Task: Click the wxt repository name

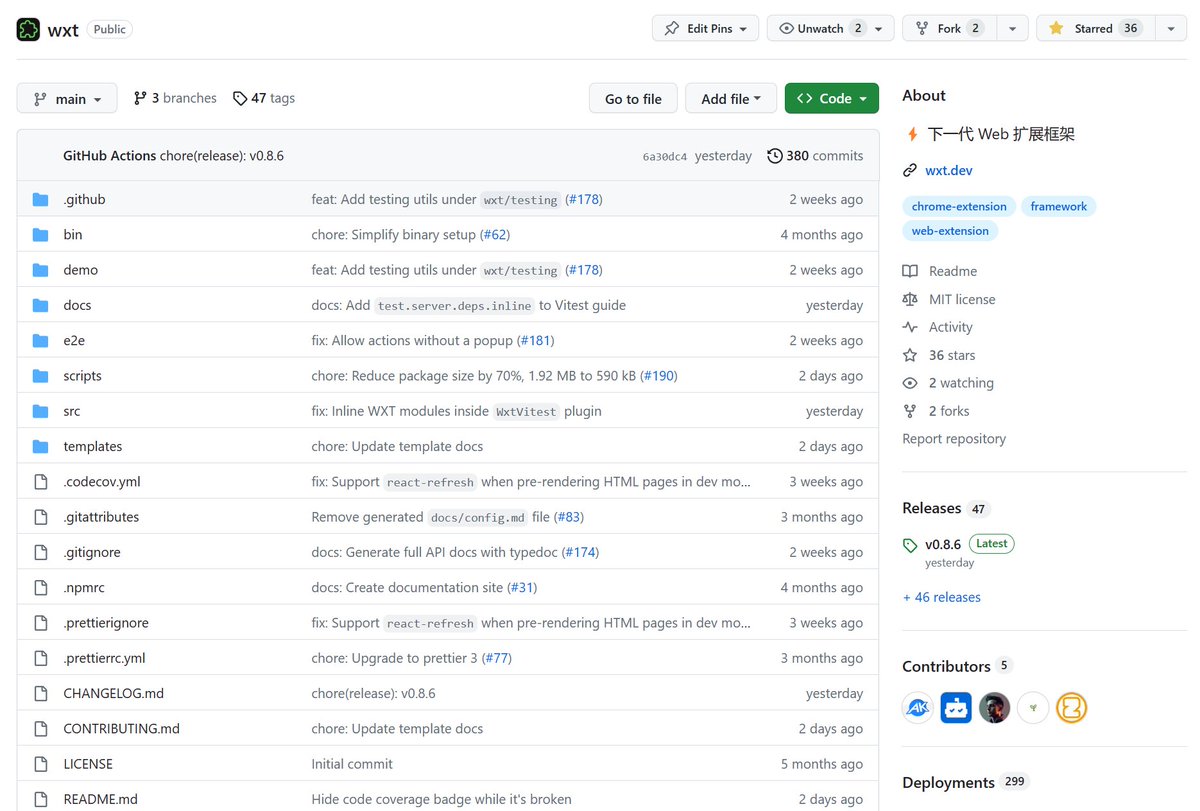Action: (x=62, y=30)
